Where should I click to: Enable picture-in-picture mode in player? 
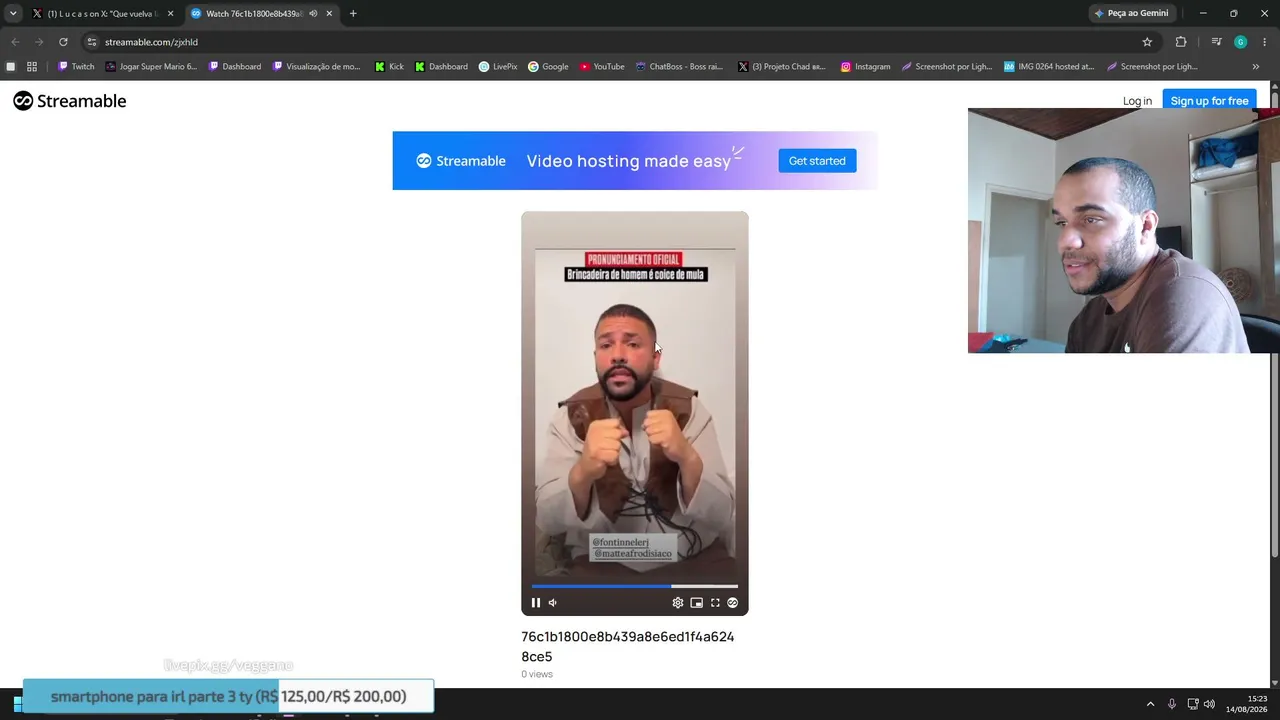tap(697, 603)
